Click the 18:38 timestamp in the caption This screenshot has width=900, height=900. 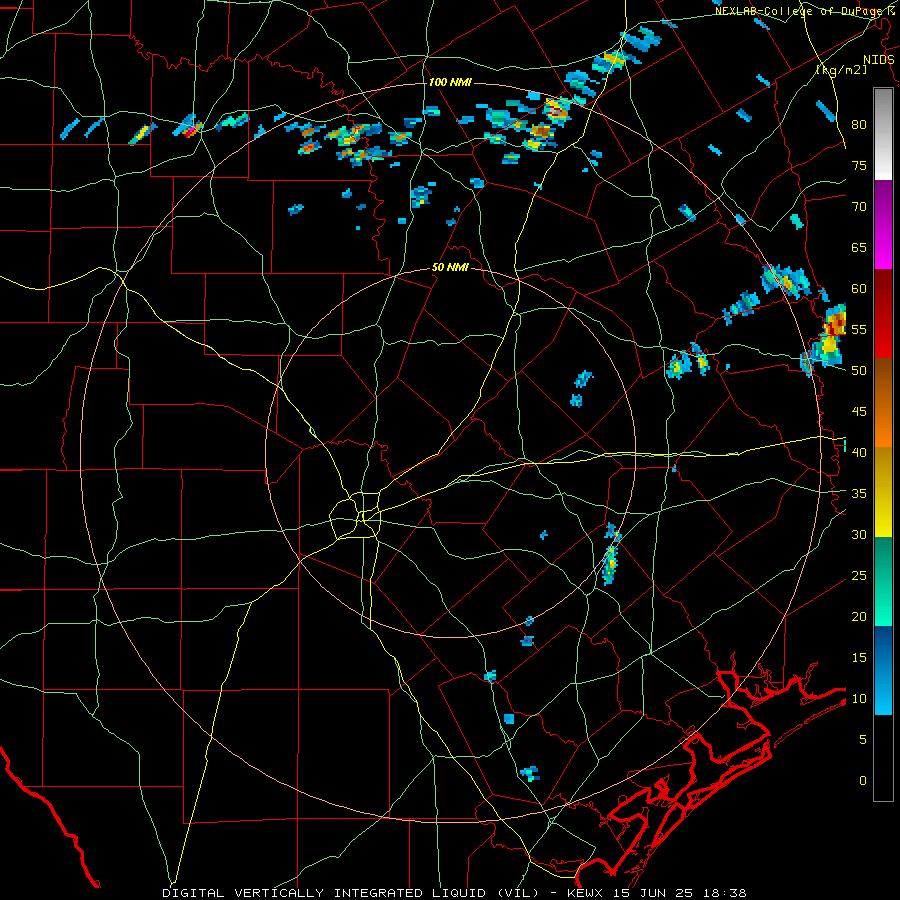[727, 893]
